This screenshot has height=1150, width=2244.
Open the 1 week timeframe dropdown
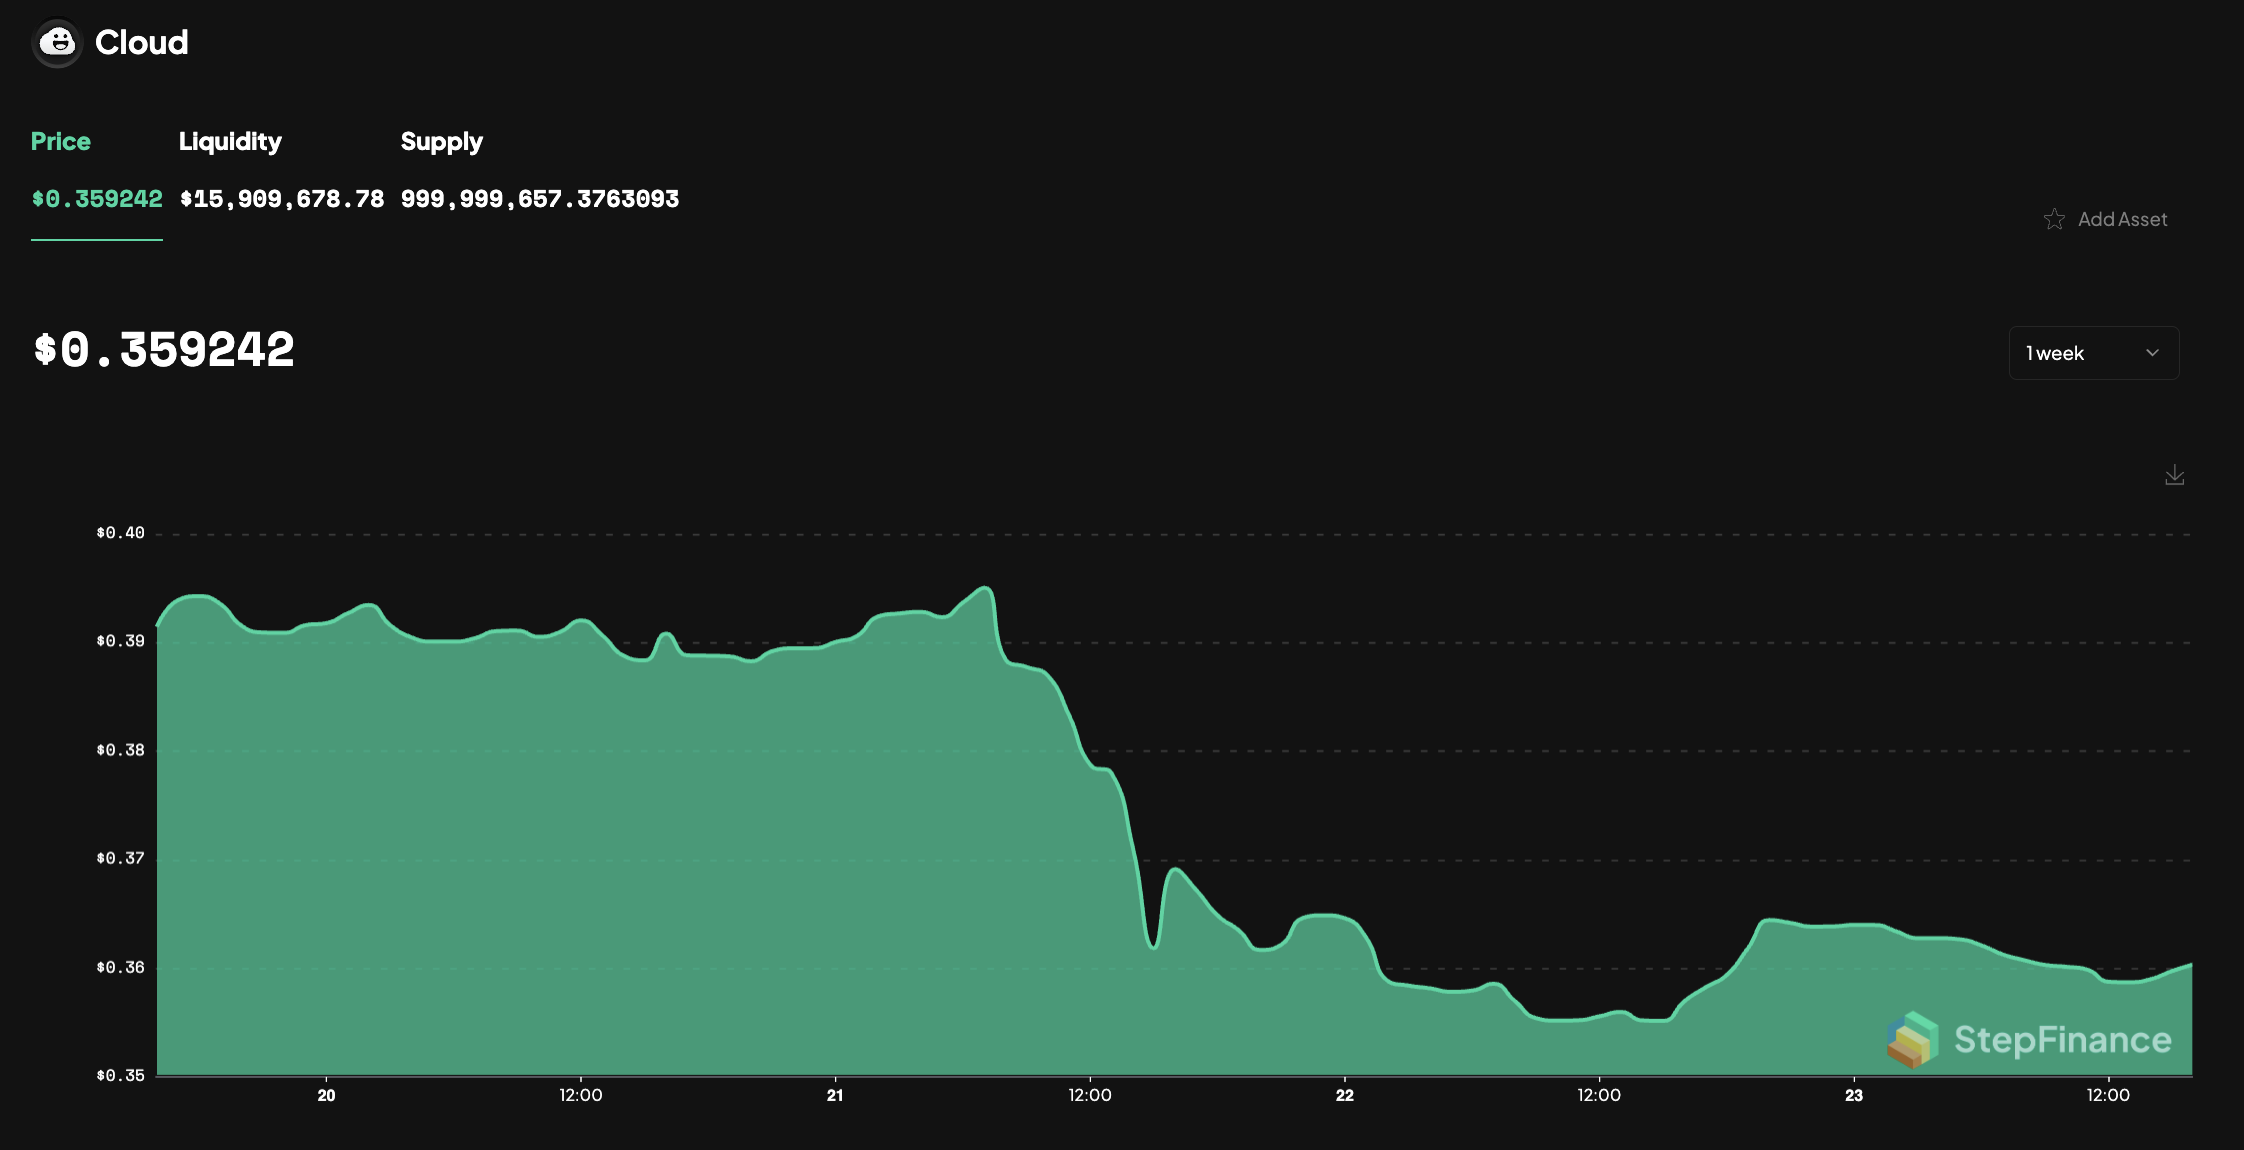click(2093, 353)
